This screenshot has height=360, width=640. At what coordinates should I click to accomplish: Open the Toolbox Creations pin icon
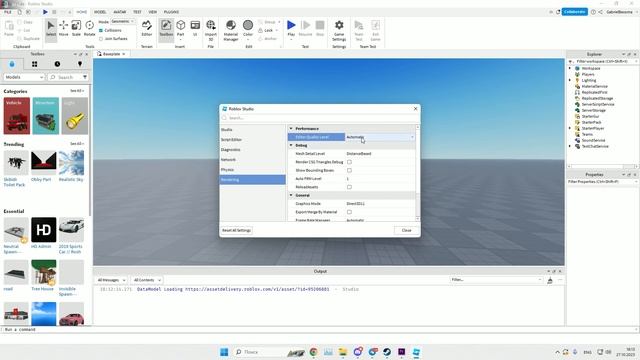(80, 64)
